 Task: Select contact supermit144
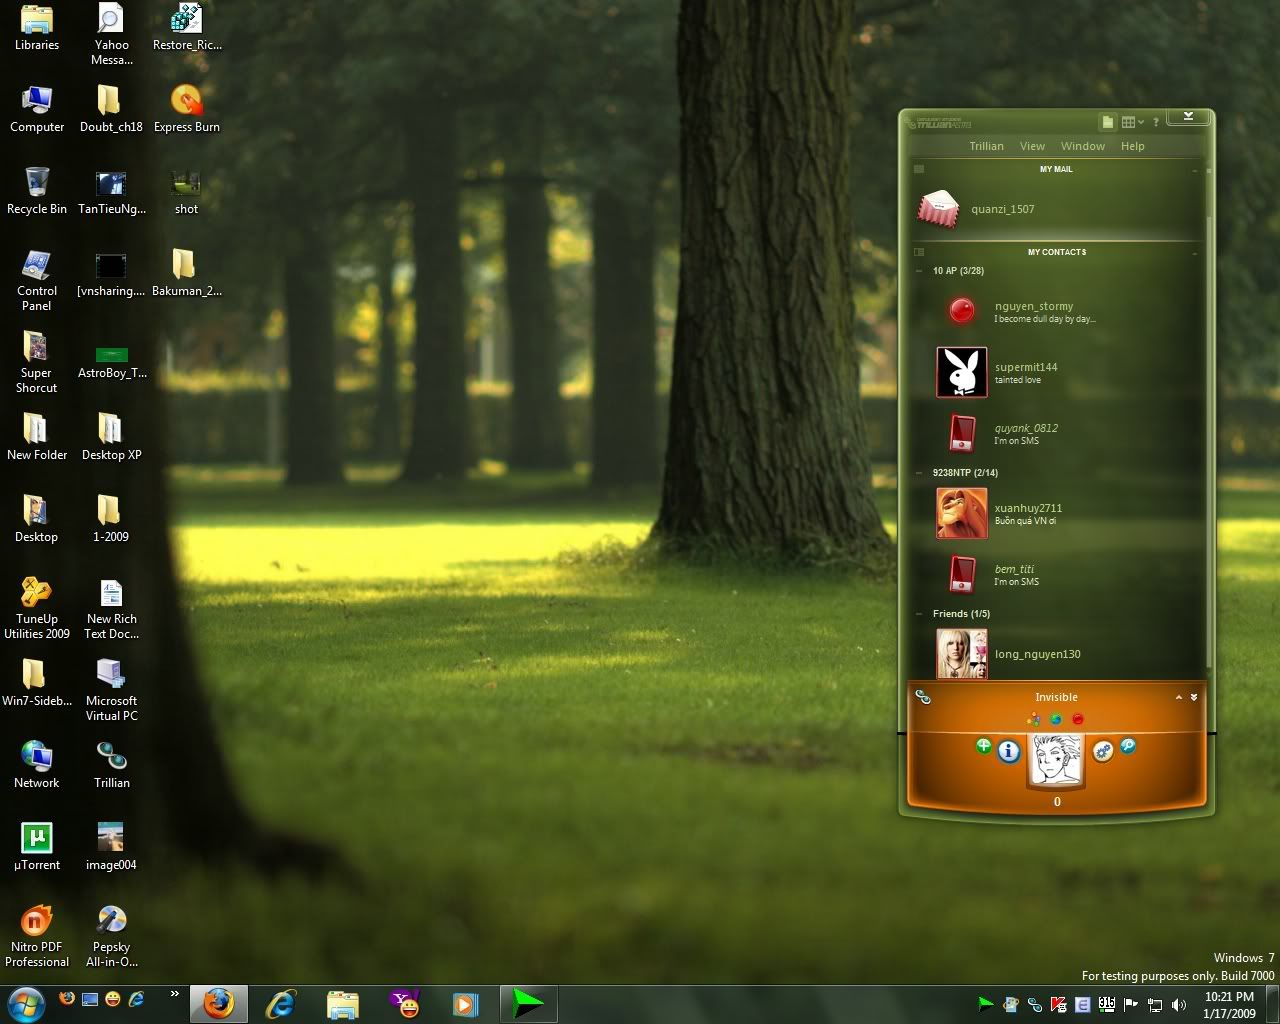pos(1055,372)
